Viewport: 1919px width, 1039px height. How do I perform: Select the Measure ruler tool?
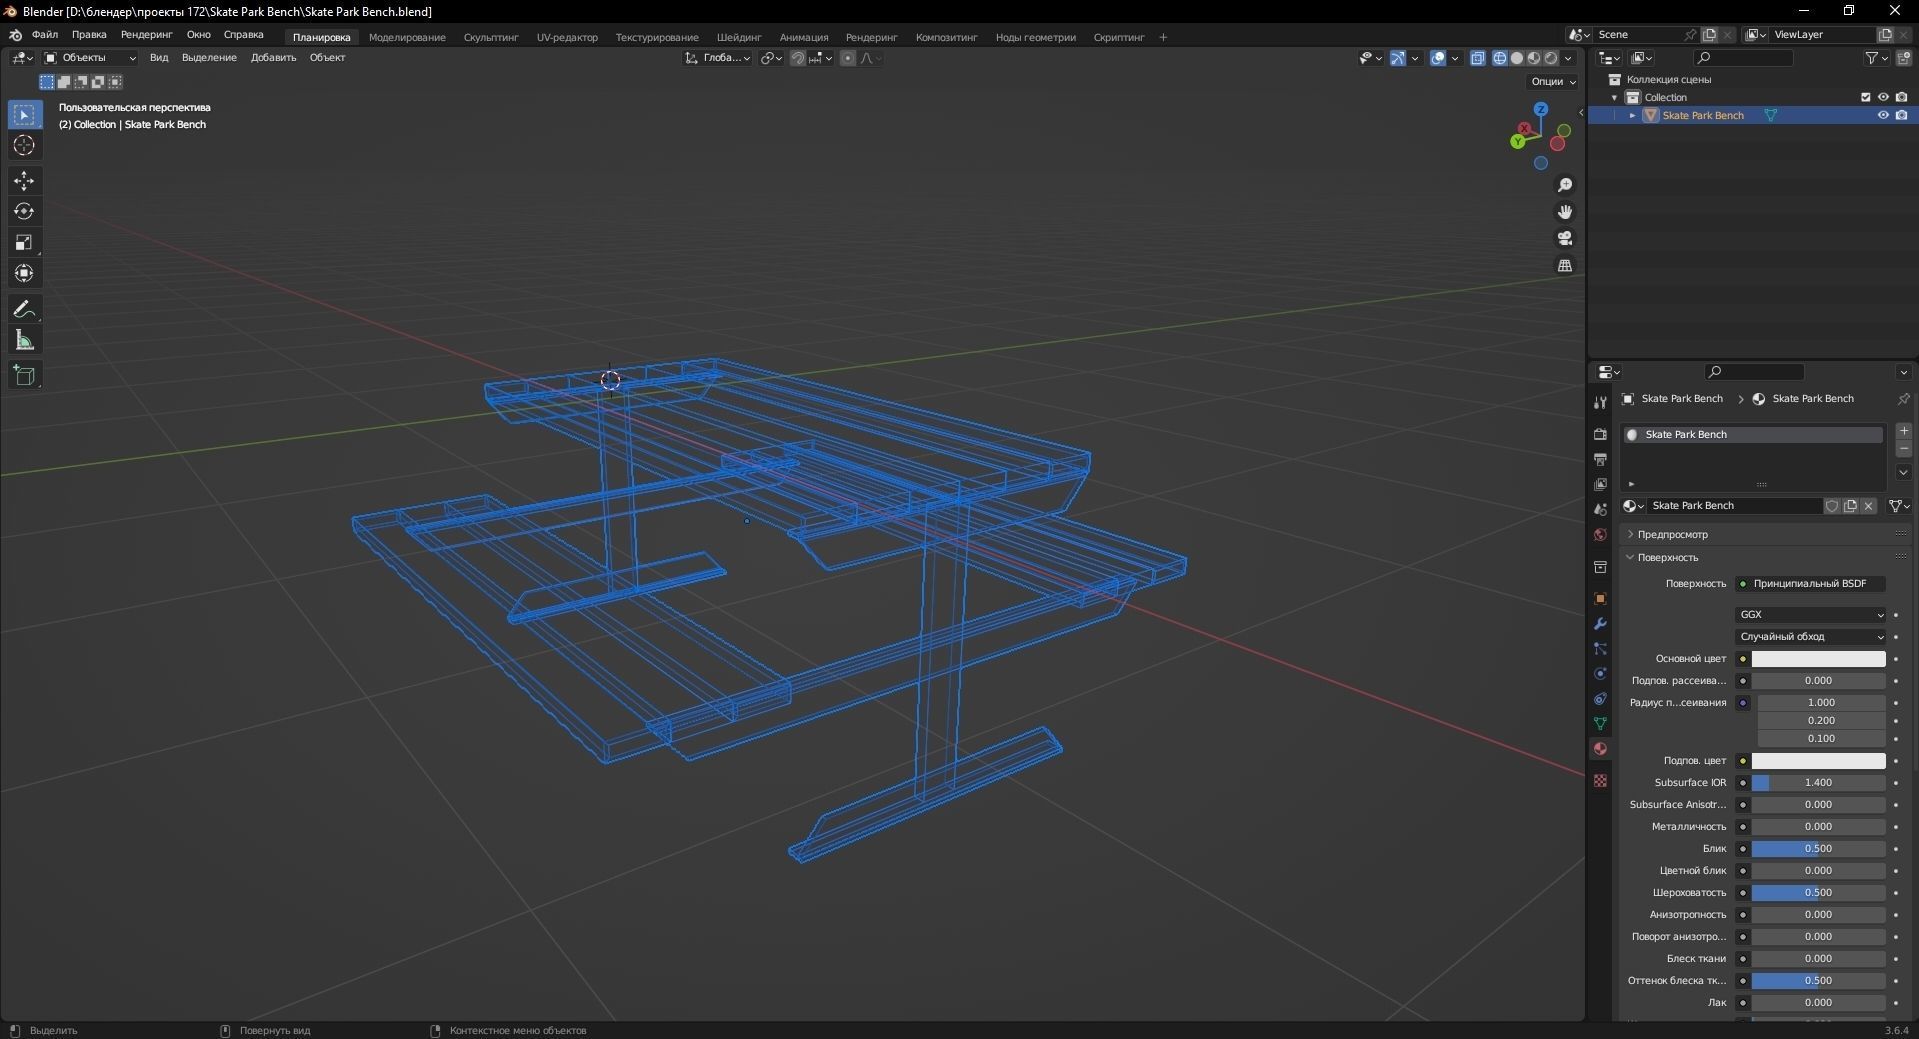(24, 341)
